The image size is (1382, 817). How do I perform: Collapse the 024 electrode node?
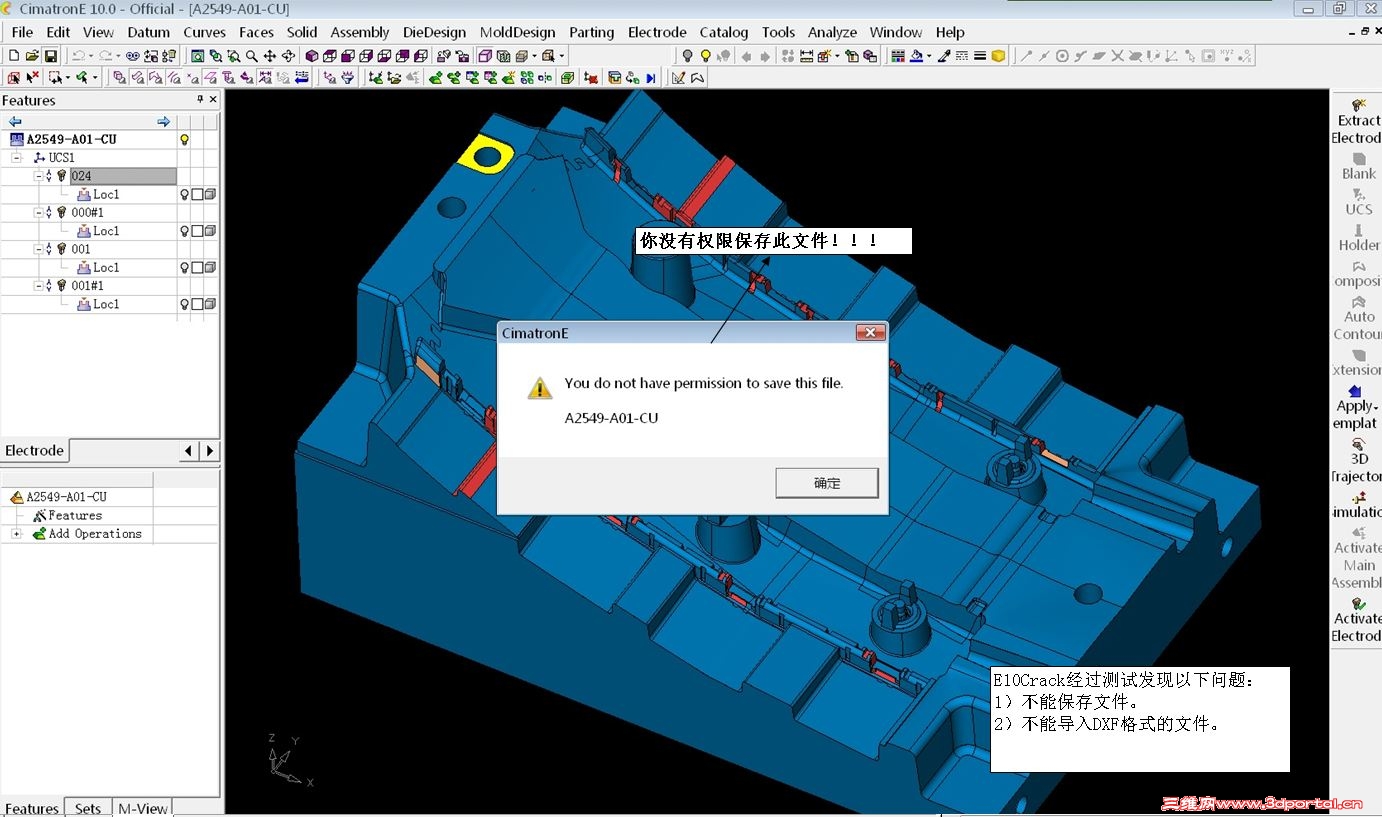pyautogui.click(x=38, y=176)
